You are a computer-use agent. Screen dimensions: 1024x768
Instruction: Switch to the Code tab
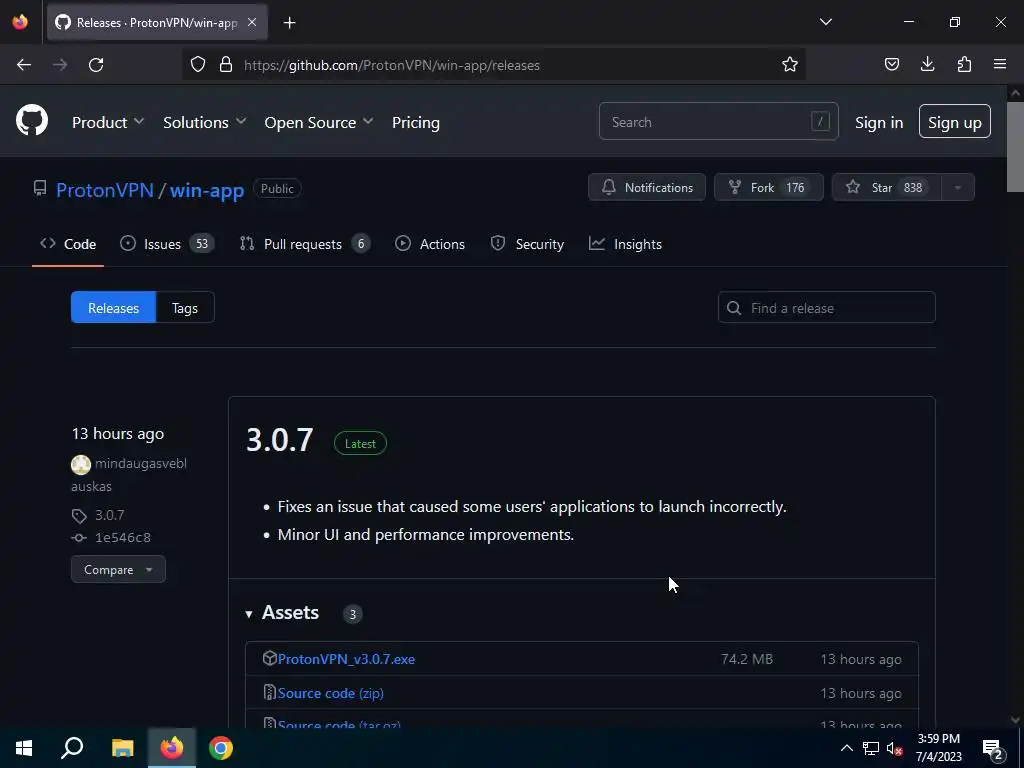[68, 244]
